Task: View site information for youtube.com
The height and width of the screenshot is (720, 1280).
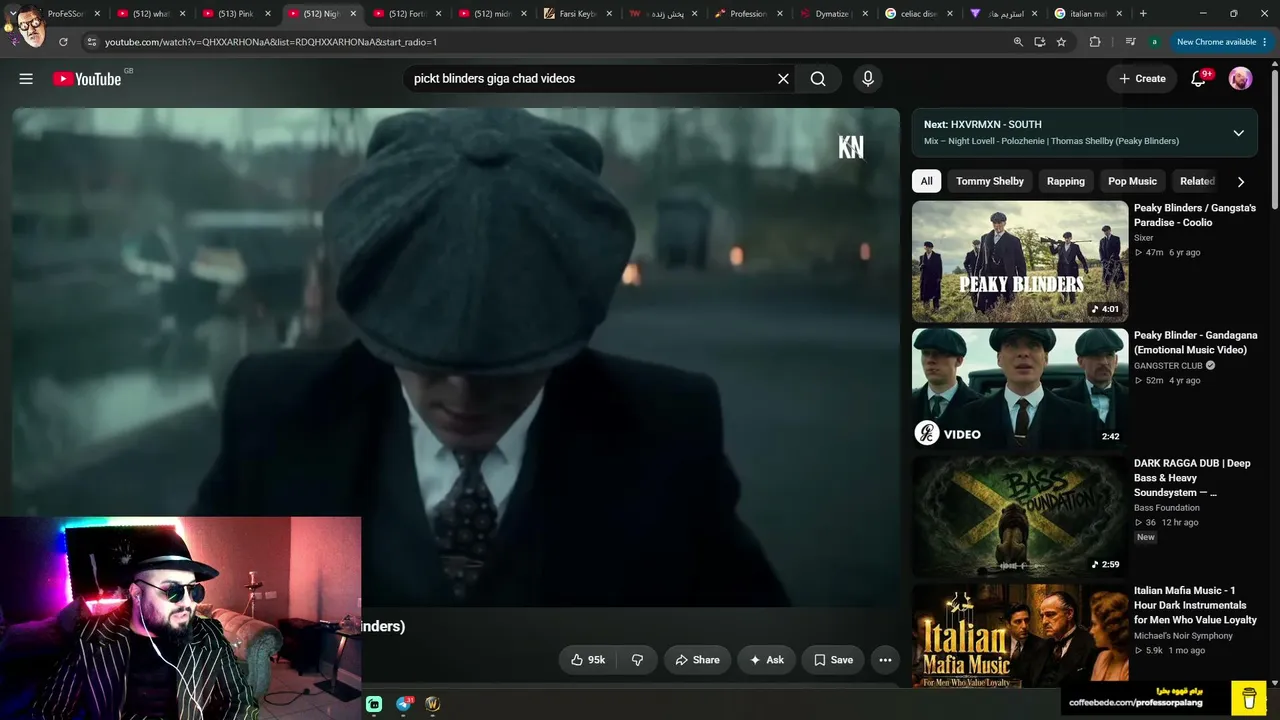Action: point(91,42)
